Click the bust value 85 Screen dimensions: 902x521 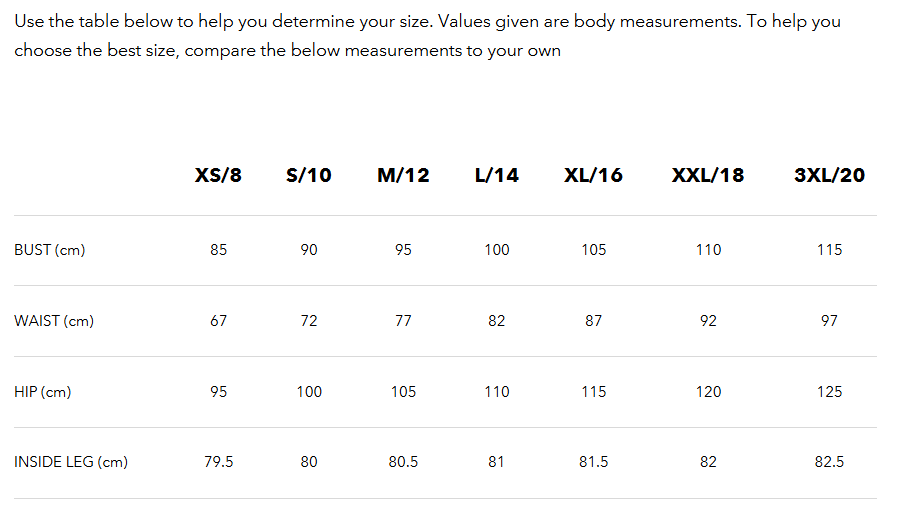click(219, 250)
